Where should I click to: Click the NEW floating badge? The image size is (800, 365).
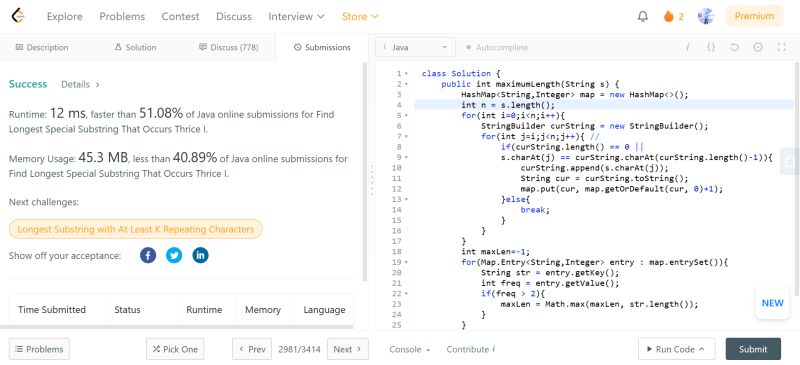[772, 303]
